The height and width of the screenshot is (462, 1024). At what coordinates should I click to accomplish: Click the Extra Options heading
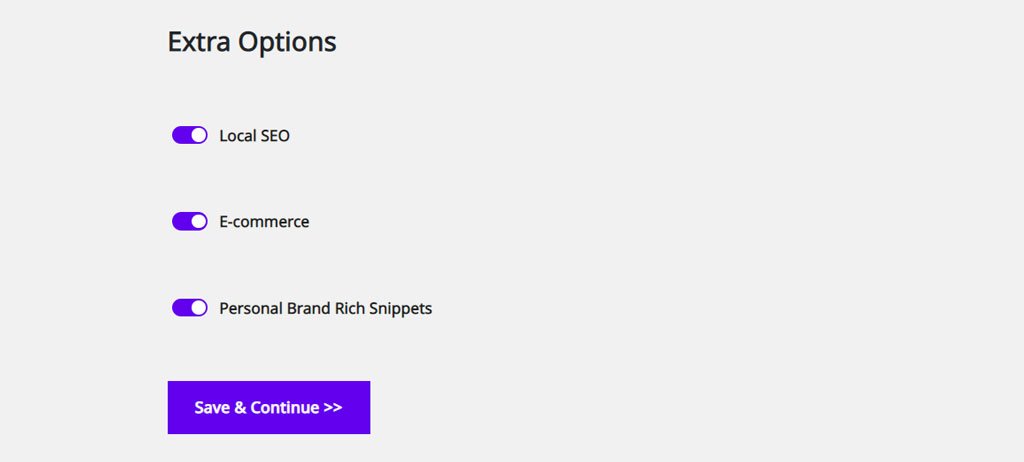[x=252, y=42]
